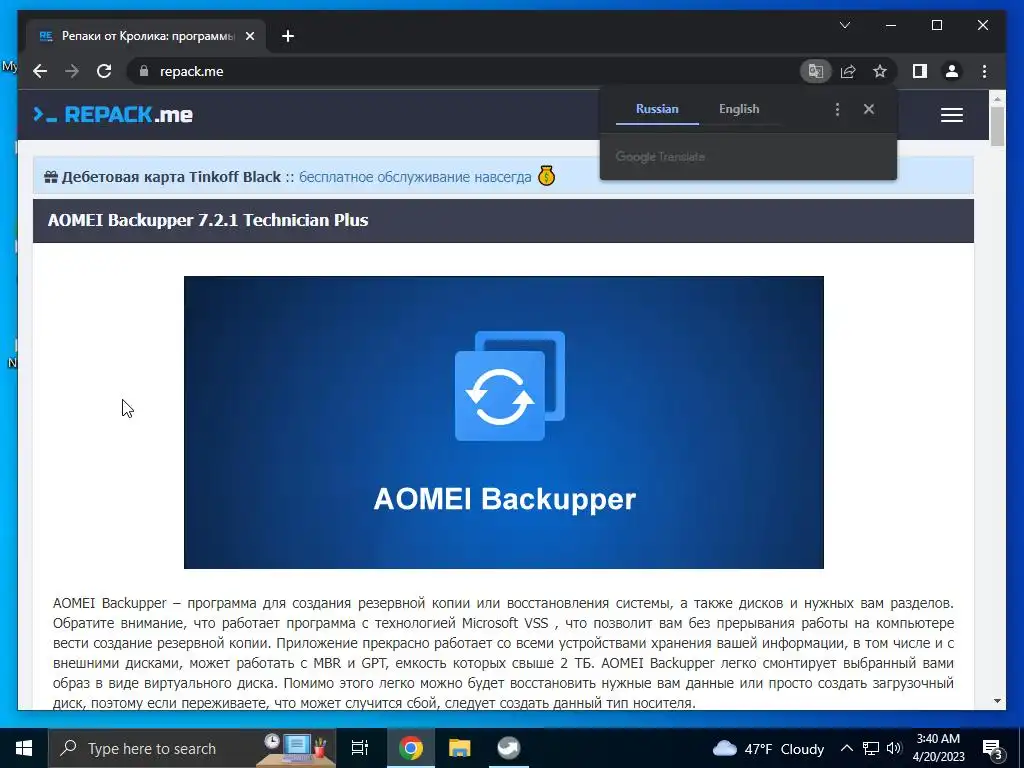Open the network status tray icon
The image size is (1024, 768).
coord(871,748)
